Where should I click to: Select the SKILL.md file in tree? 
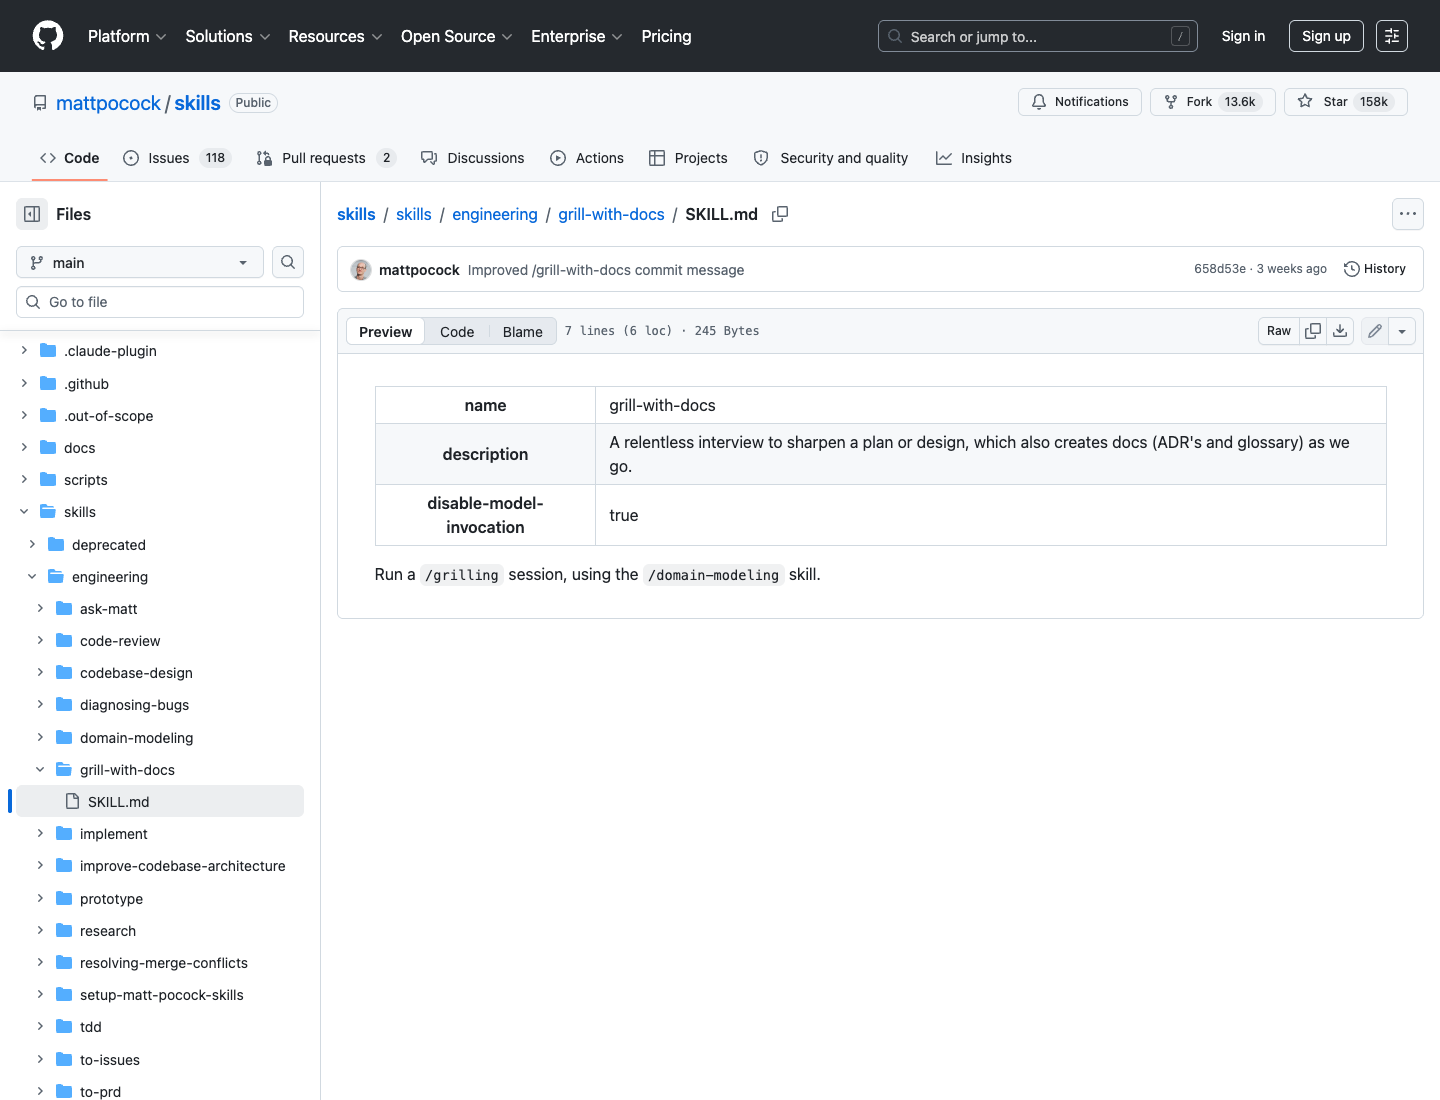160,802
